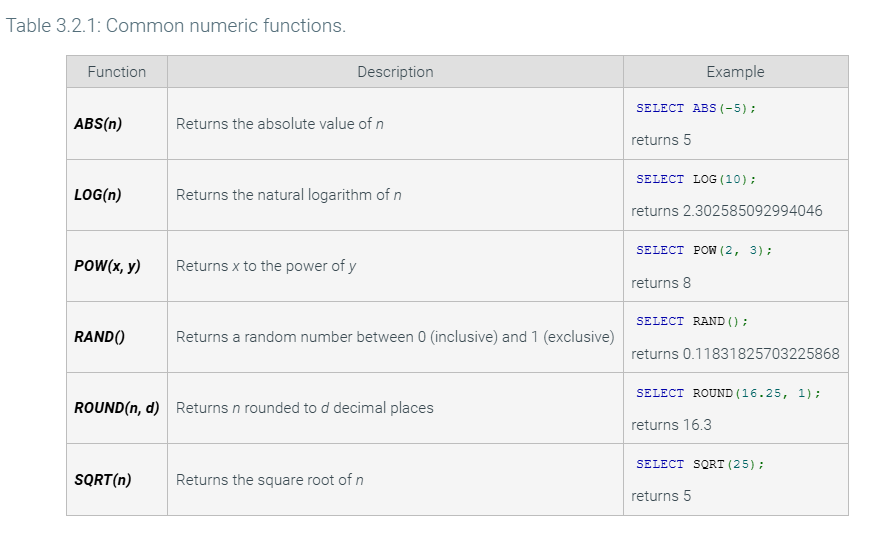
Task: Click the RAND() function name cell
Action: tap(99, 337)
